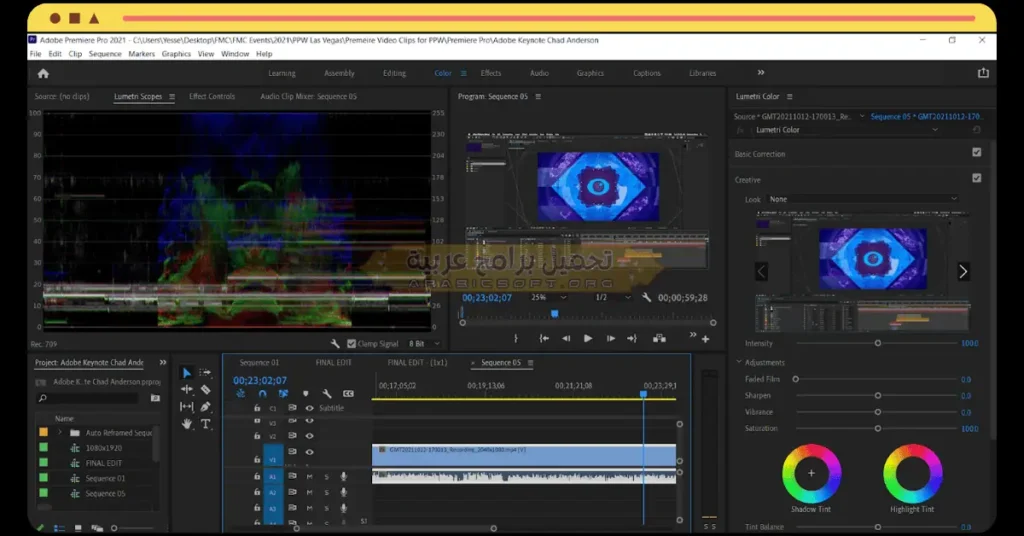Show more workspaces via double chevron

[761, 72]
